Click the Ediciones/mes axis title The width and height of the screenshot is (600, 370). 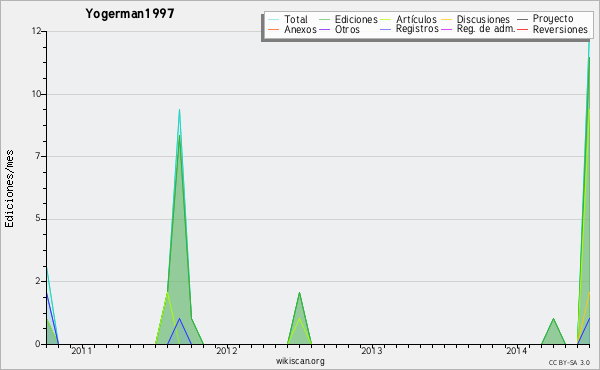[x=9, y=189]
